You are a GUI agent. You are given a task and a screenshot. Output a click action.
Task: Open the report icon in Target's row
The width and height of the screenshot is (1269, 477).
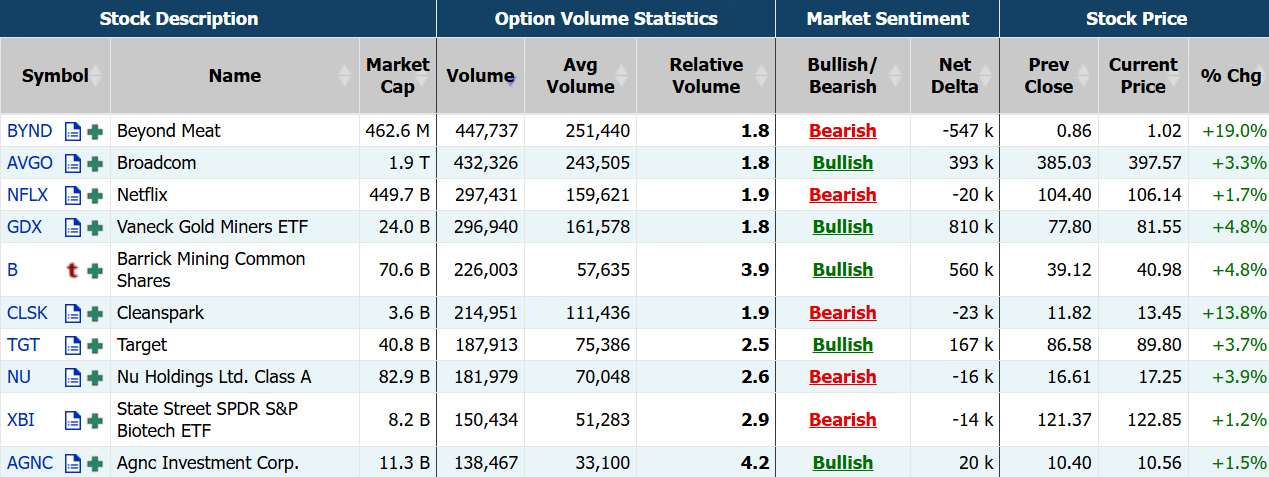pyautogui.click(x=72, y=345)
